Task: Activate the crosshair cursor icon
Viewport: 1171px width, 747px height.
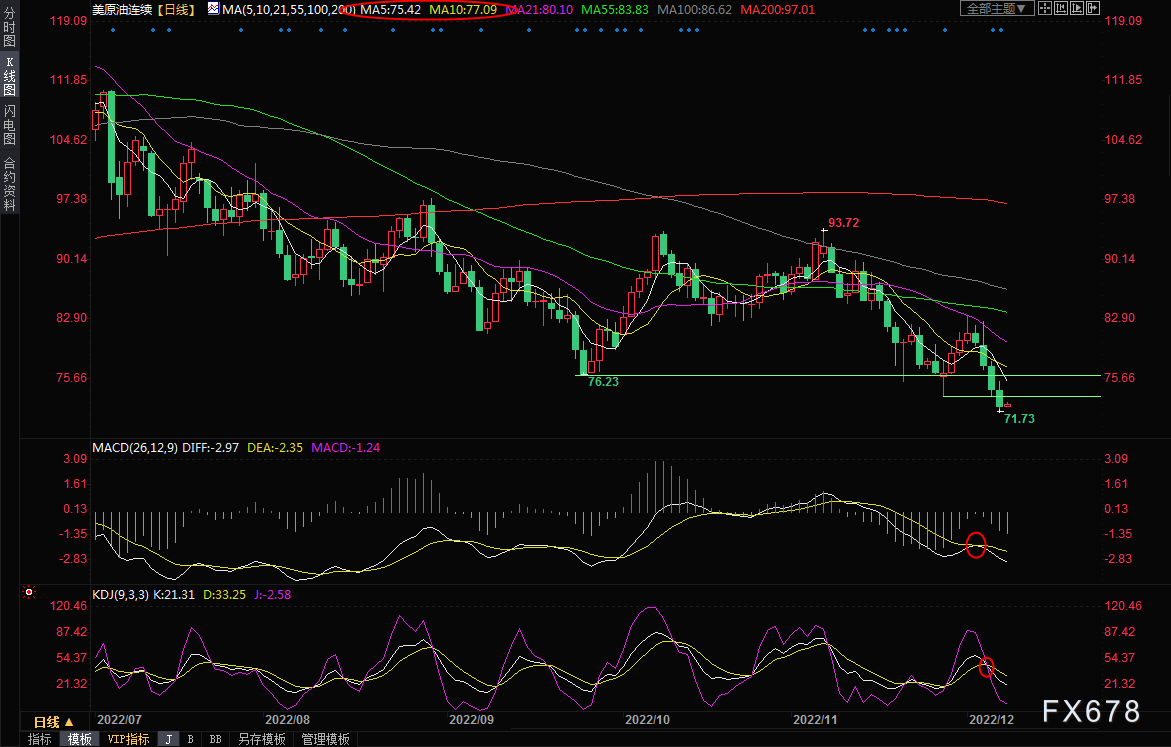Action: click(x=1045, y=8)
